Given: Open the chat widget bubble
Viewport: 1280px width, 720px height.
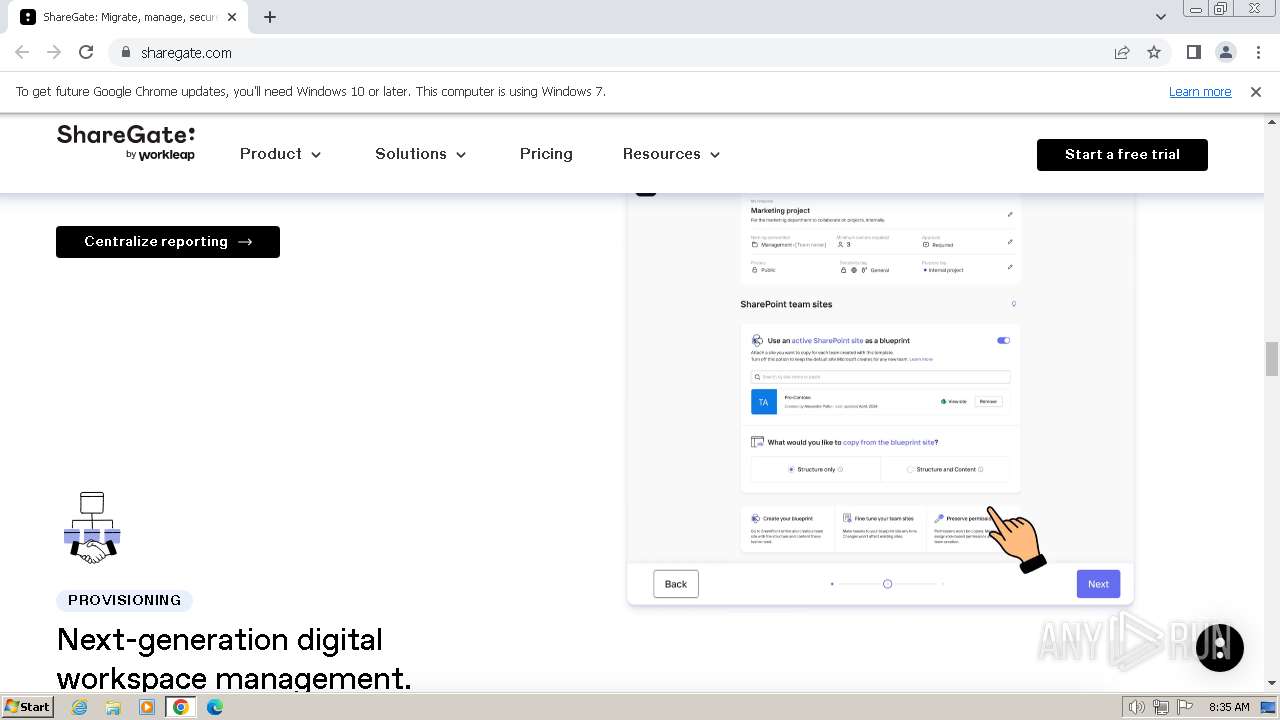Looking at the screenshot, I should (x=1220, y=647).
